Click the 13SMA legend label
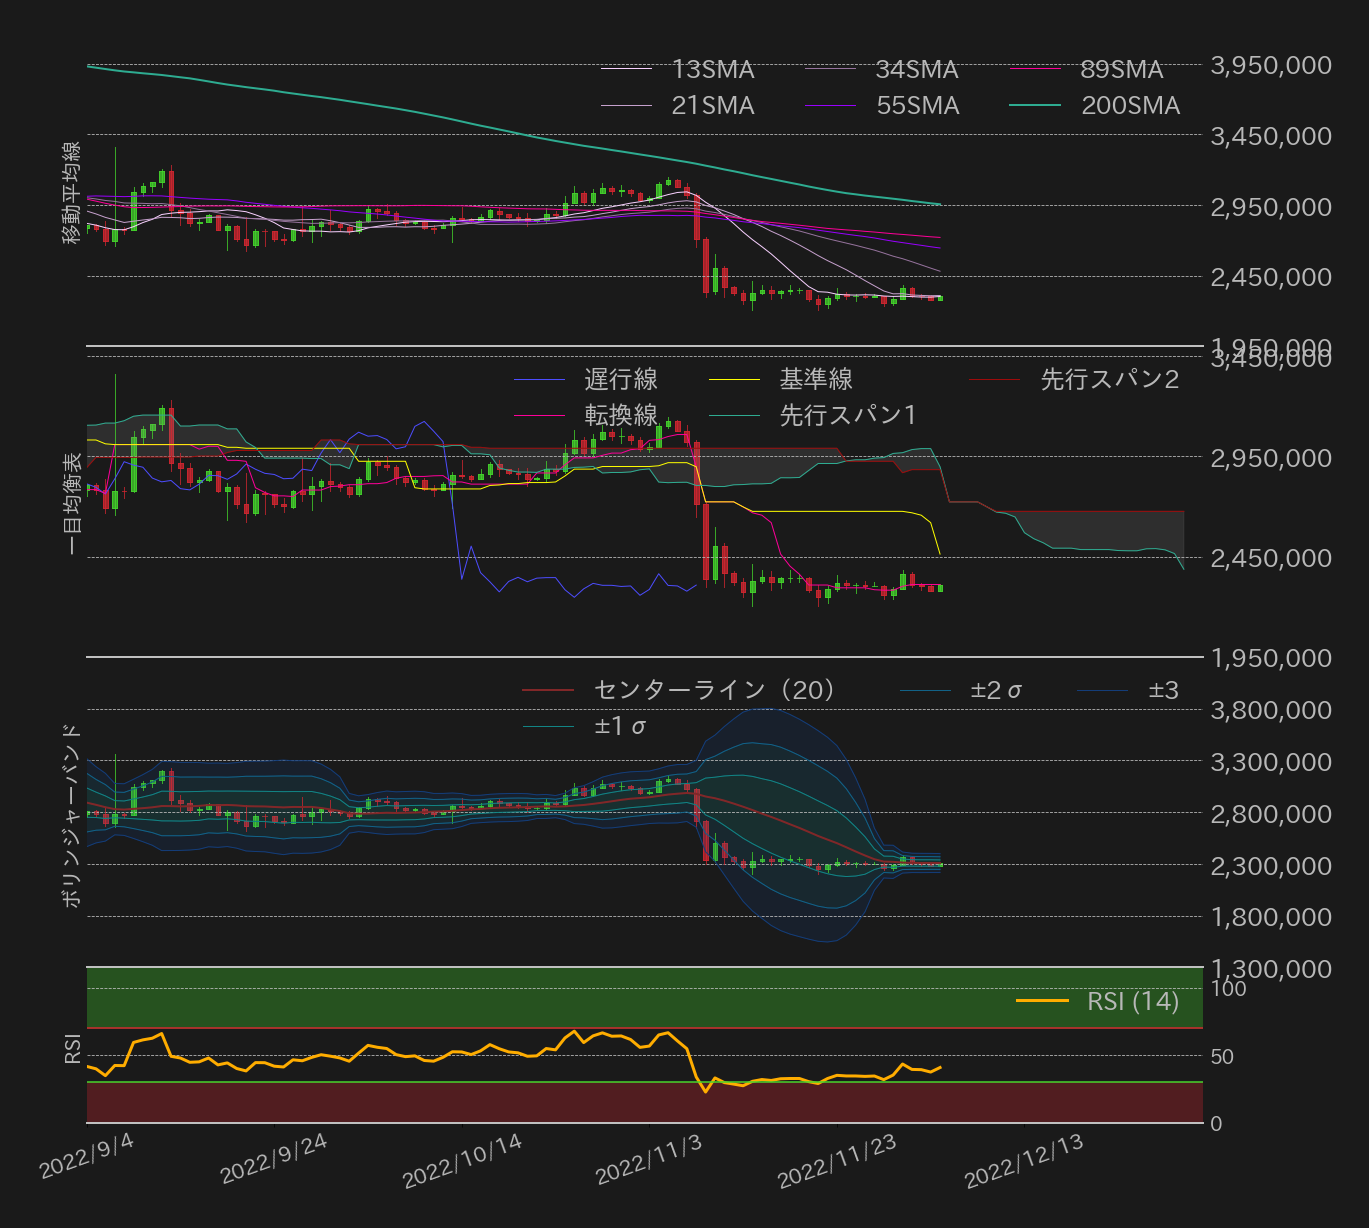This screenshot has width=1369, height=1228. [x=713, y=70]
